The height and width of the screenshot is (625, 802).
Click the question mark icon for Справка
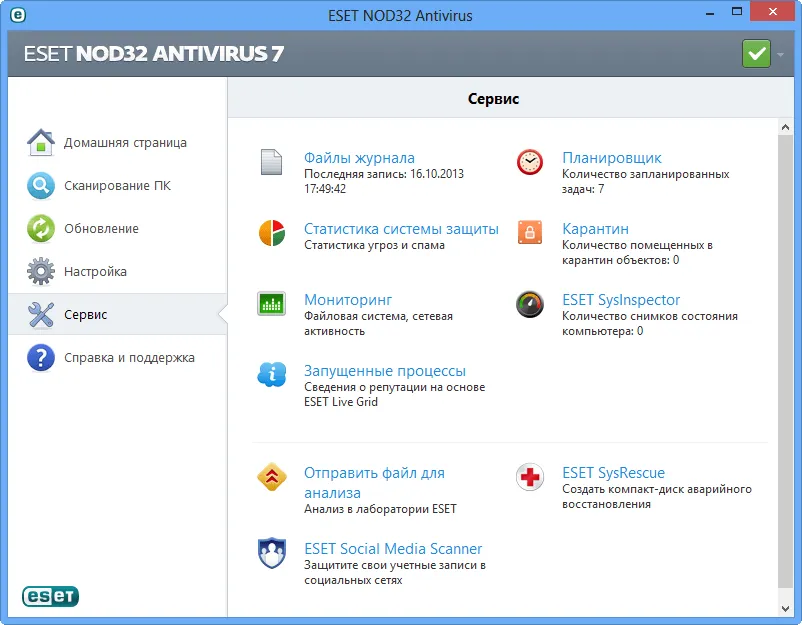pos(41,357)
